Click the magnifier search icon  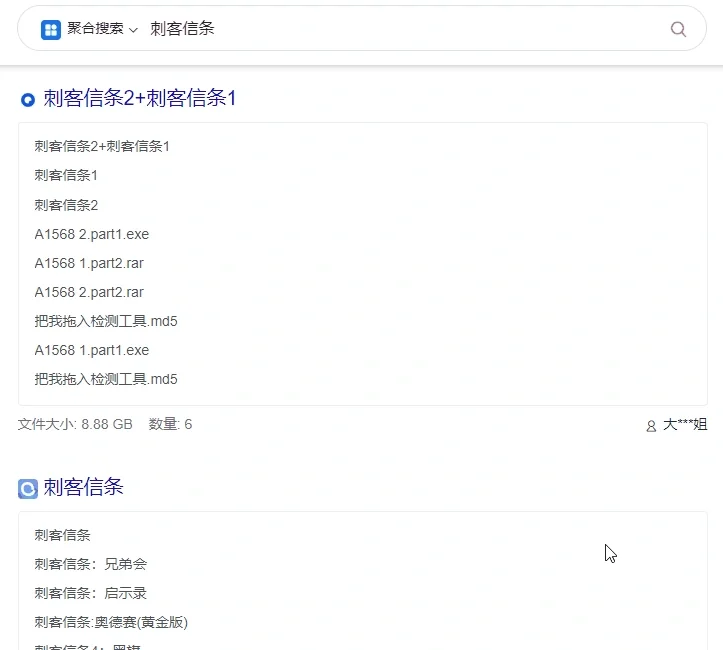(x=678, y=29)
